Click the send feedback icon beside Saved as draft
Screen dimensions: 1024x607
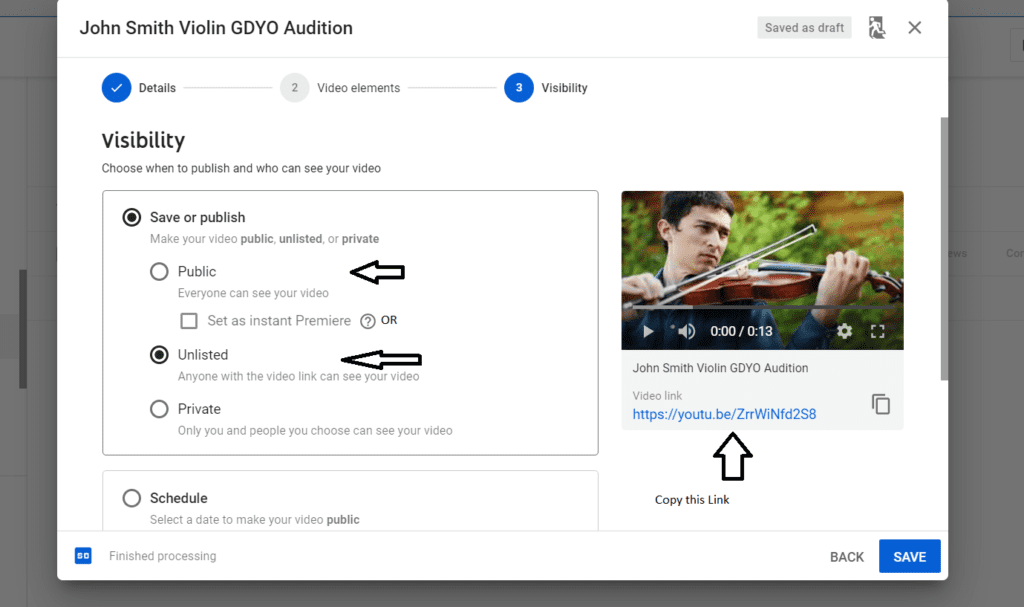point(877,28)
